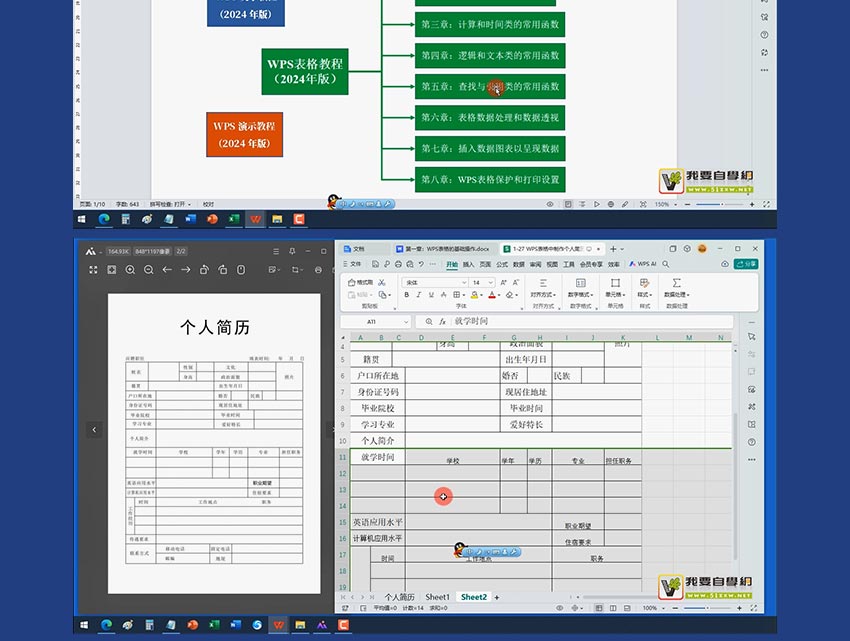Toggle page layout view in status bar

[613, 608]
